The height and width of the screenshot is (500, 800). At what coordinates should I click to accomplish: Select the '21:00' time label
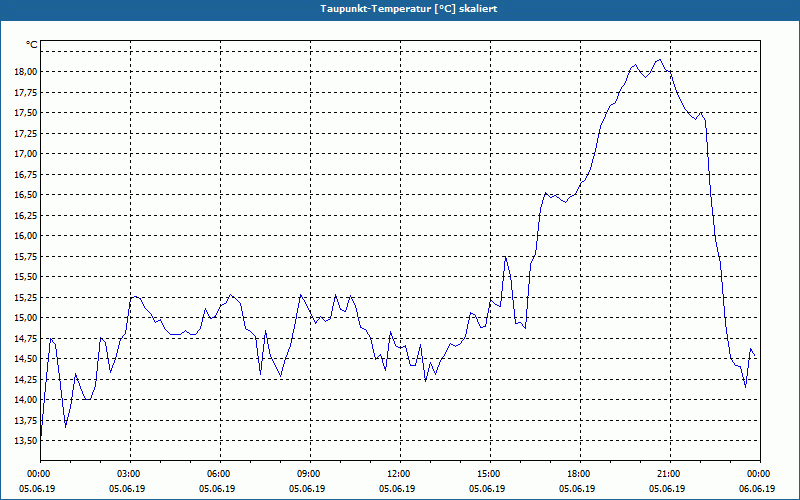668,474
